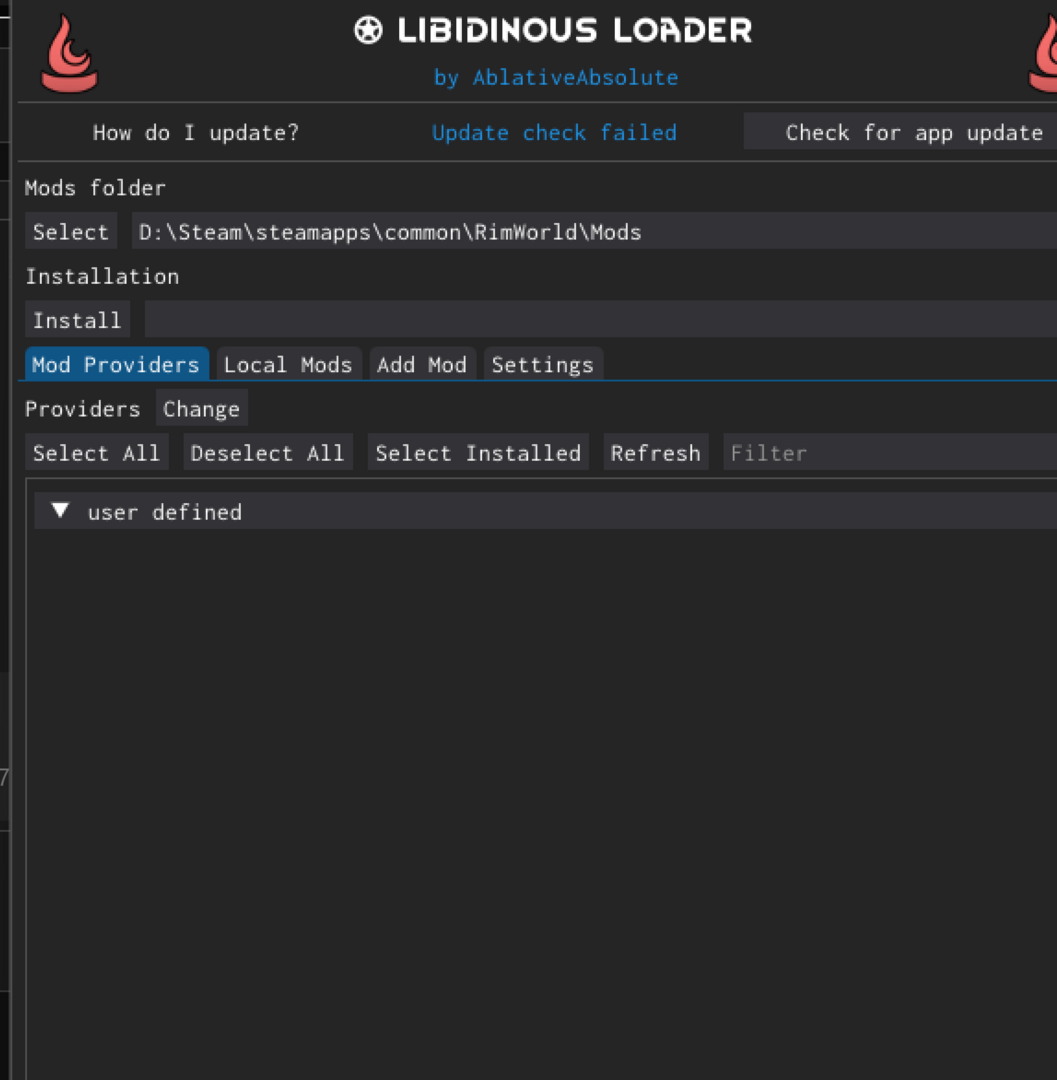
Task: Open the Settings tab
Action: click(543, 364)
